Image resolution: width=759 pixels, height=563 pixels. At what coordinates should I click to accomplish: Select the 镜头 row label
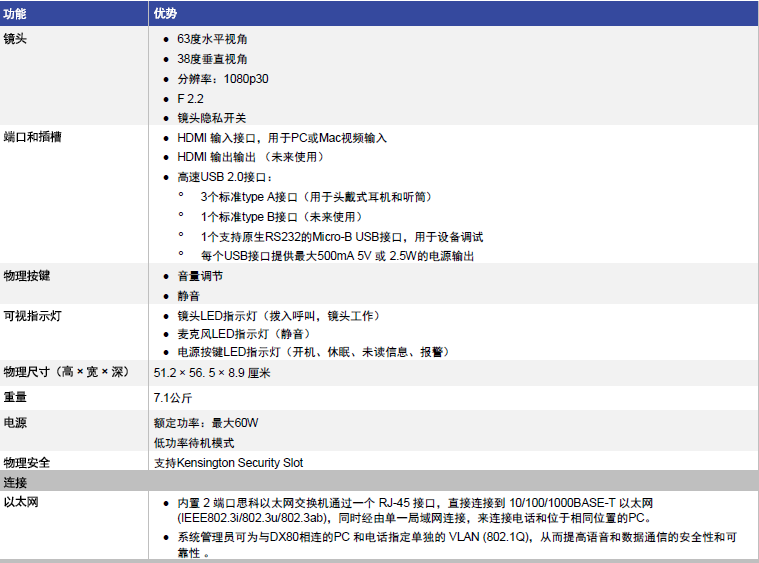click(x=16, y=39)
